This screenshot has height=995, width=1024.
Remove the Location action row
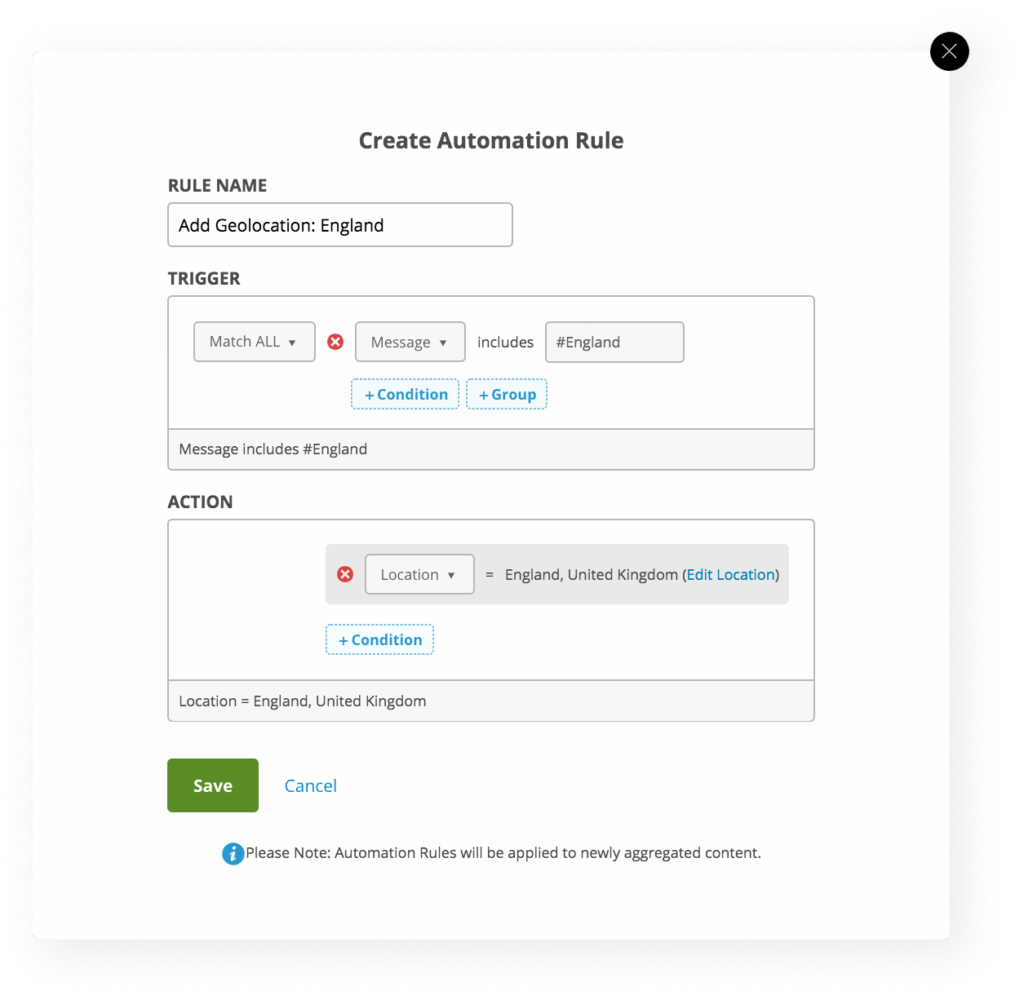(x=345, y=574)
